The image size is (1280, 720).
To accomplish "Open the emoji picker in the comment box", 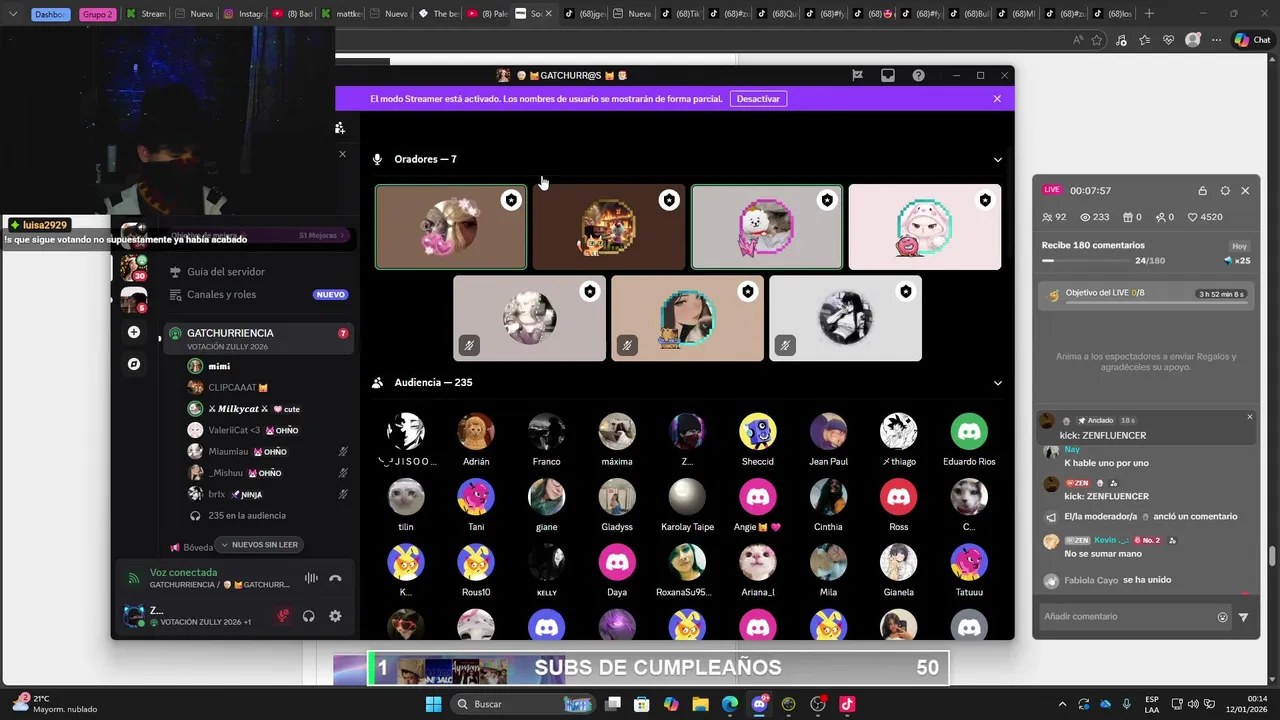I will coord(1222,617).
